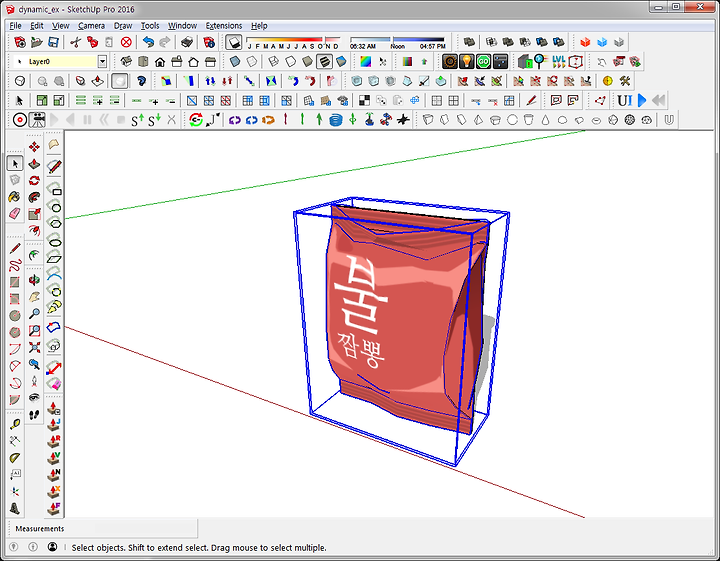Open the Help menu
This screenshot has height=561, width=720.
(259, 26)
